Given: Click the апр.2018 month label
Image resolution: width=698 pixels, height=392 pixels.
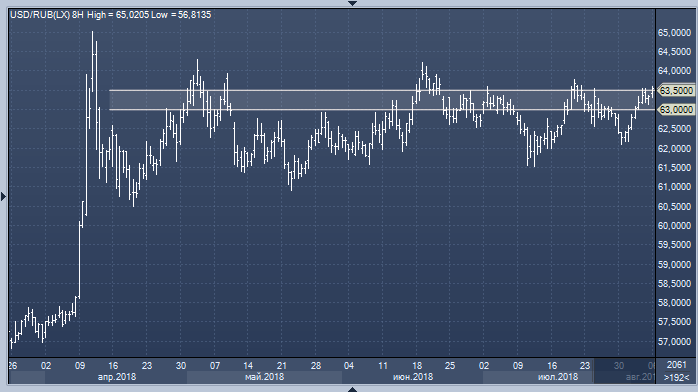Looking at the screenshot, I should pos(117,377).
